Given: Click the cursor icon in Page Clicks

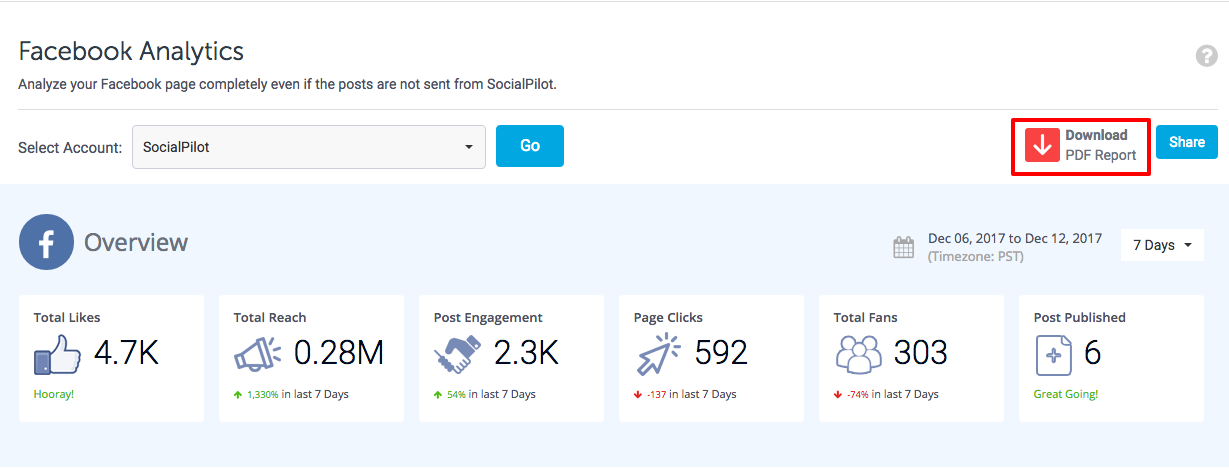Looking at the screenshot, I should point(658,354).
